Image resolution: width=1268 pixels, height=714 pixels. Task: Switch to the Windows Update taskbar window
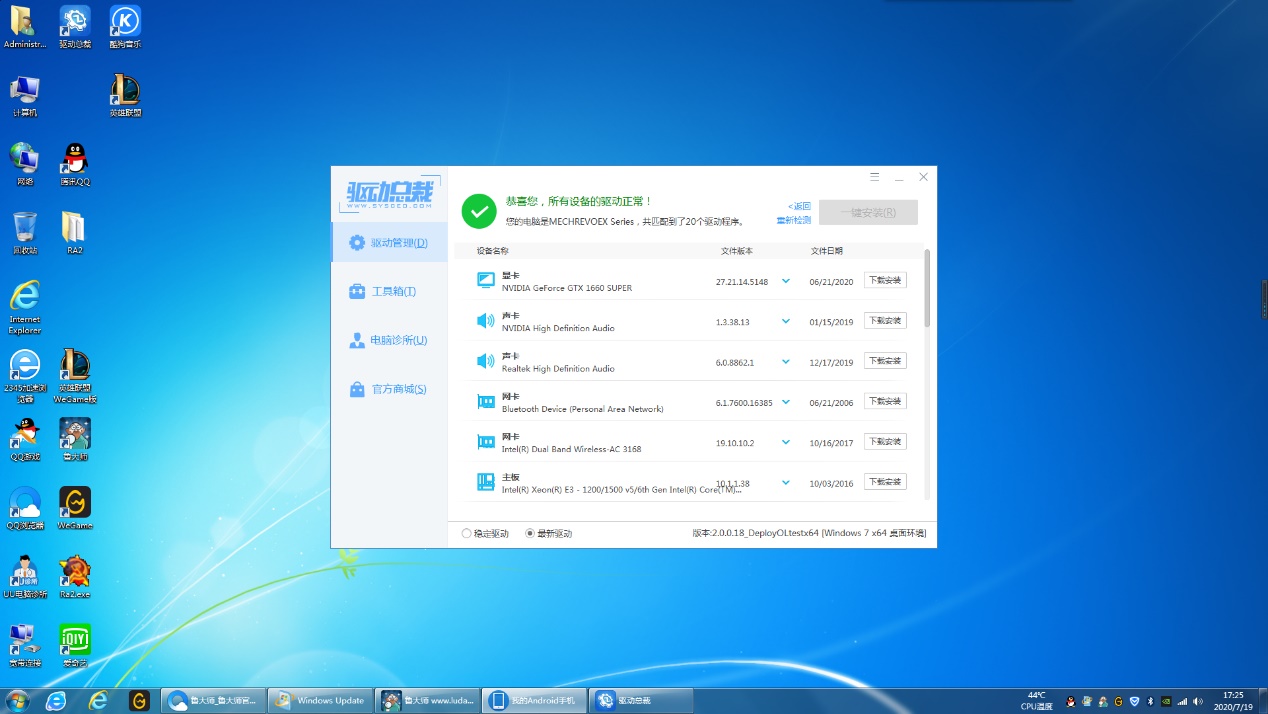click(319, 700)
